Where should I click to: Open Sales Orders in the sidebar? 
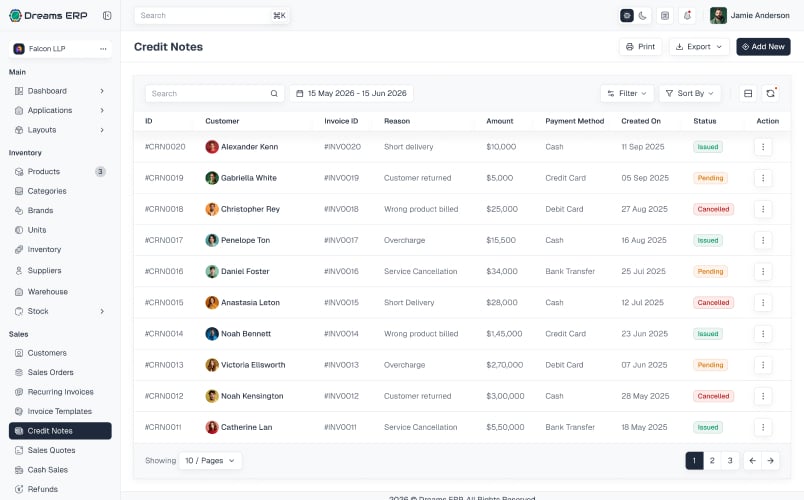coord(50,372)
